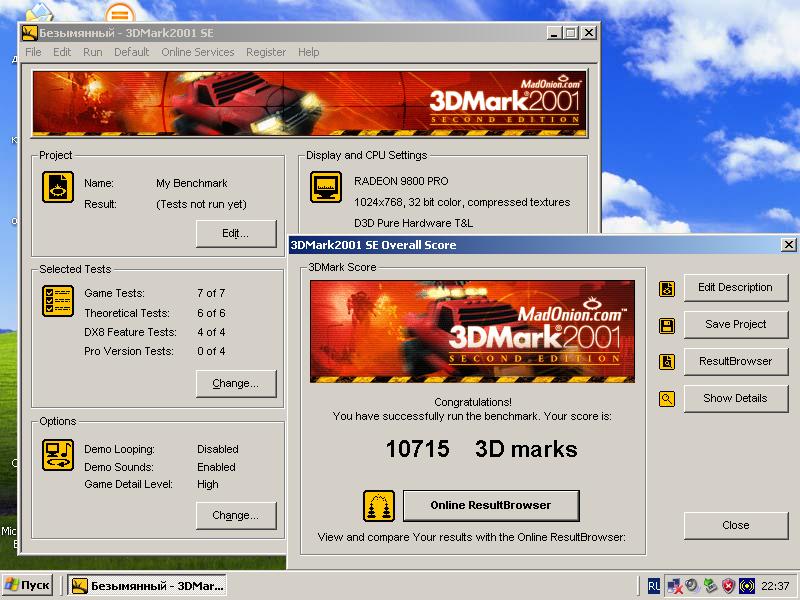Image resolution: width=800 pixels, height=600 pixels.
Task: Click the Game Detail Level "High" value
Action: point(208,485)
